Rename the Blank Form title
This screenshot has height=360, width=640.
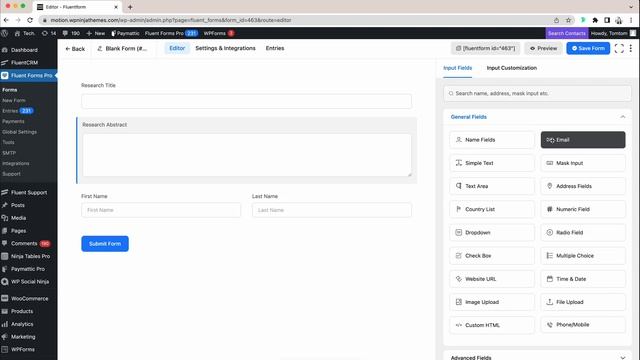[x=122, y=48]
